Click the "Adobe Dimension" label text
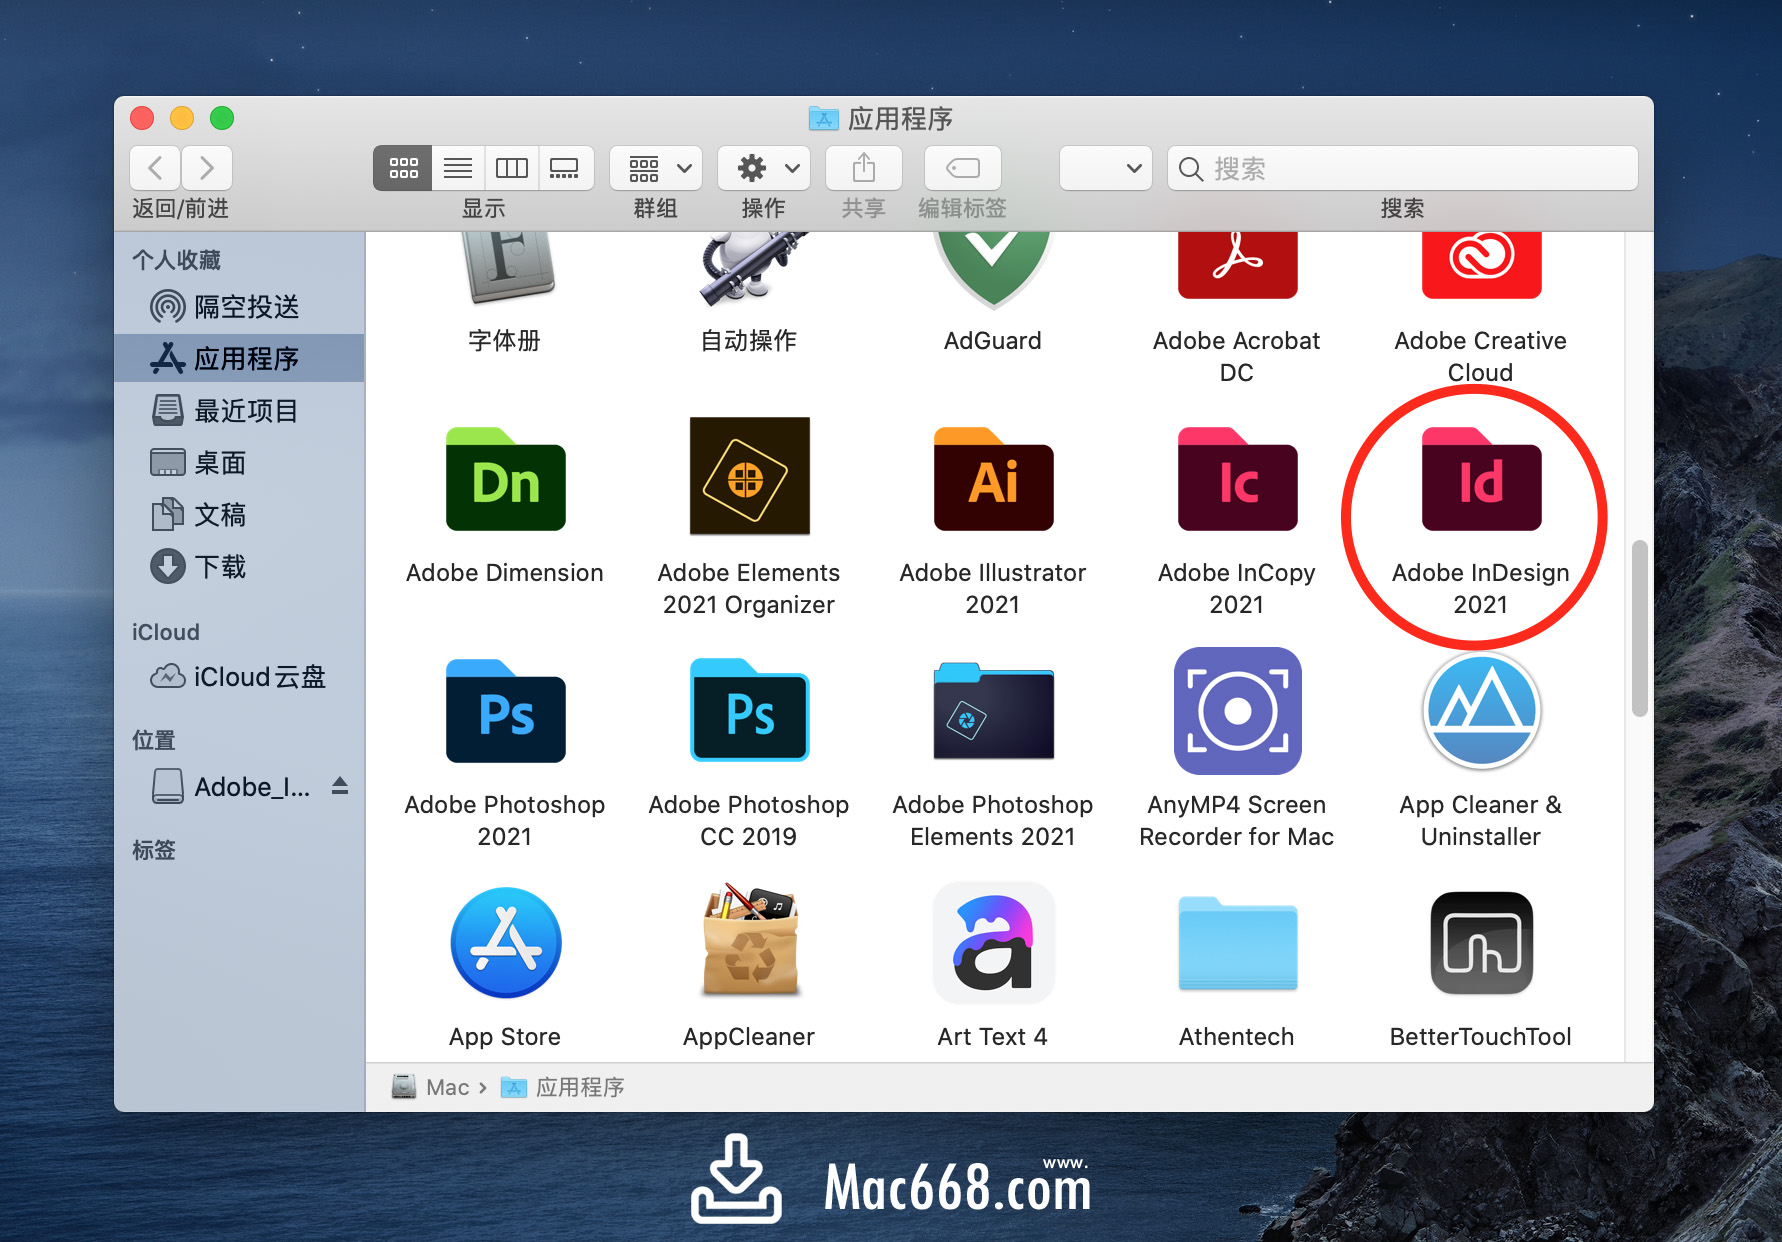 click(x=505, y=573)
